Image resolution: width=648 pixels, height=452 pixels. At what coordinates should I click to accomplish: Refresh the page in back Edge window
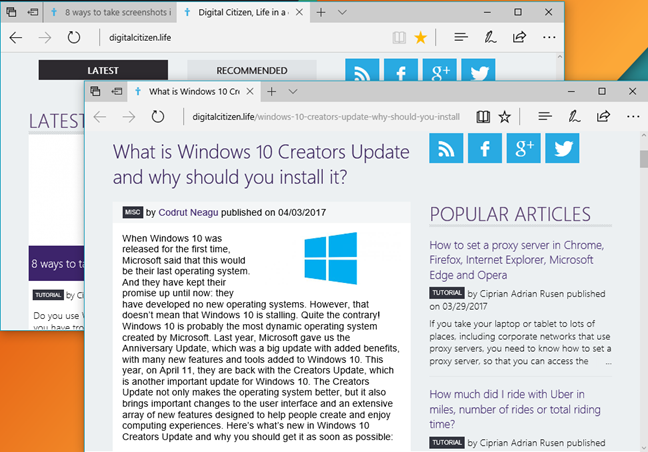click(74, 38)
